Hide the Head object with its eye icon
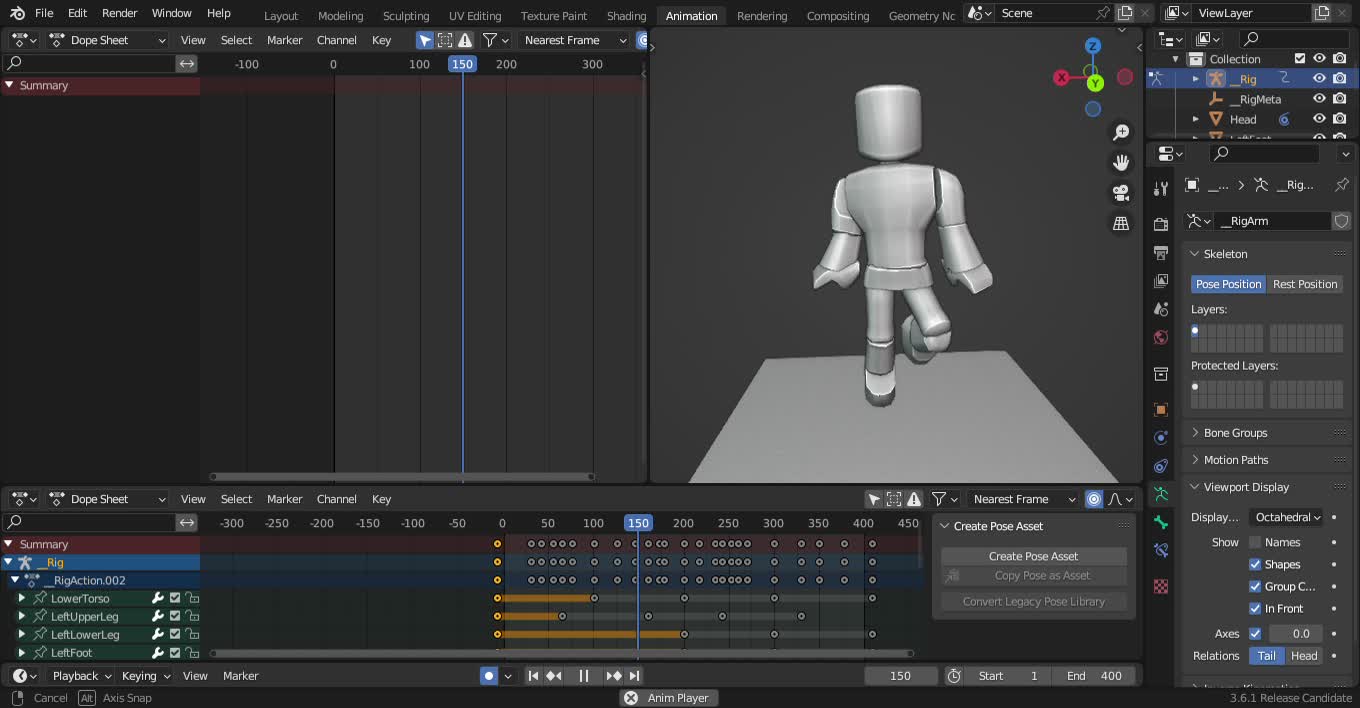 click(x=1319, y=119)
